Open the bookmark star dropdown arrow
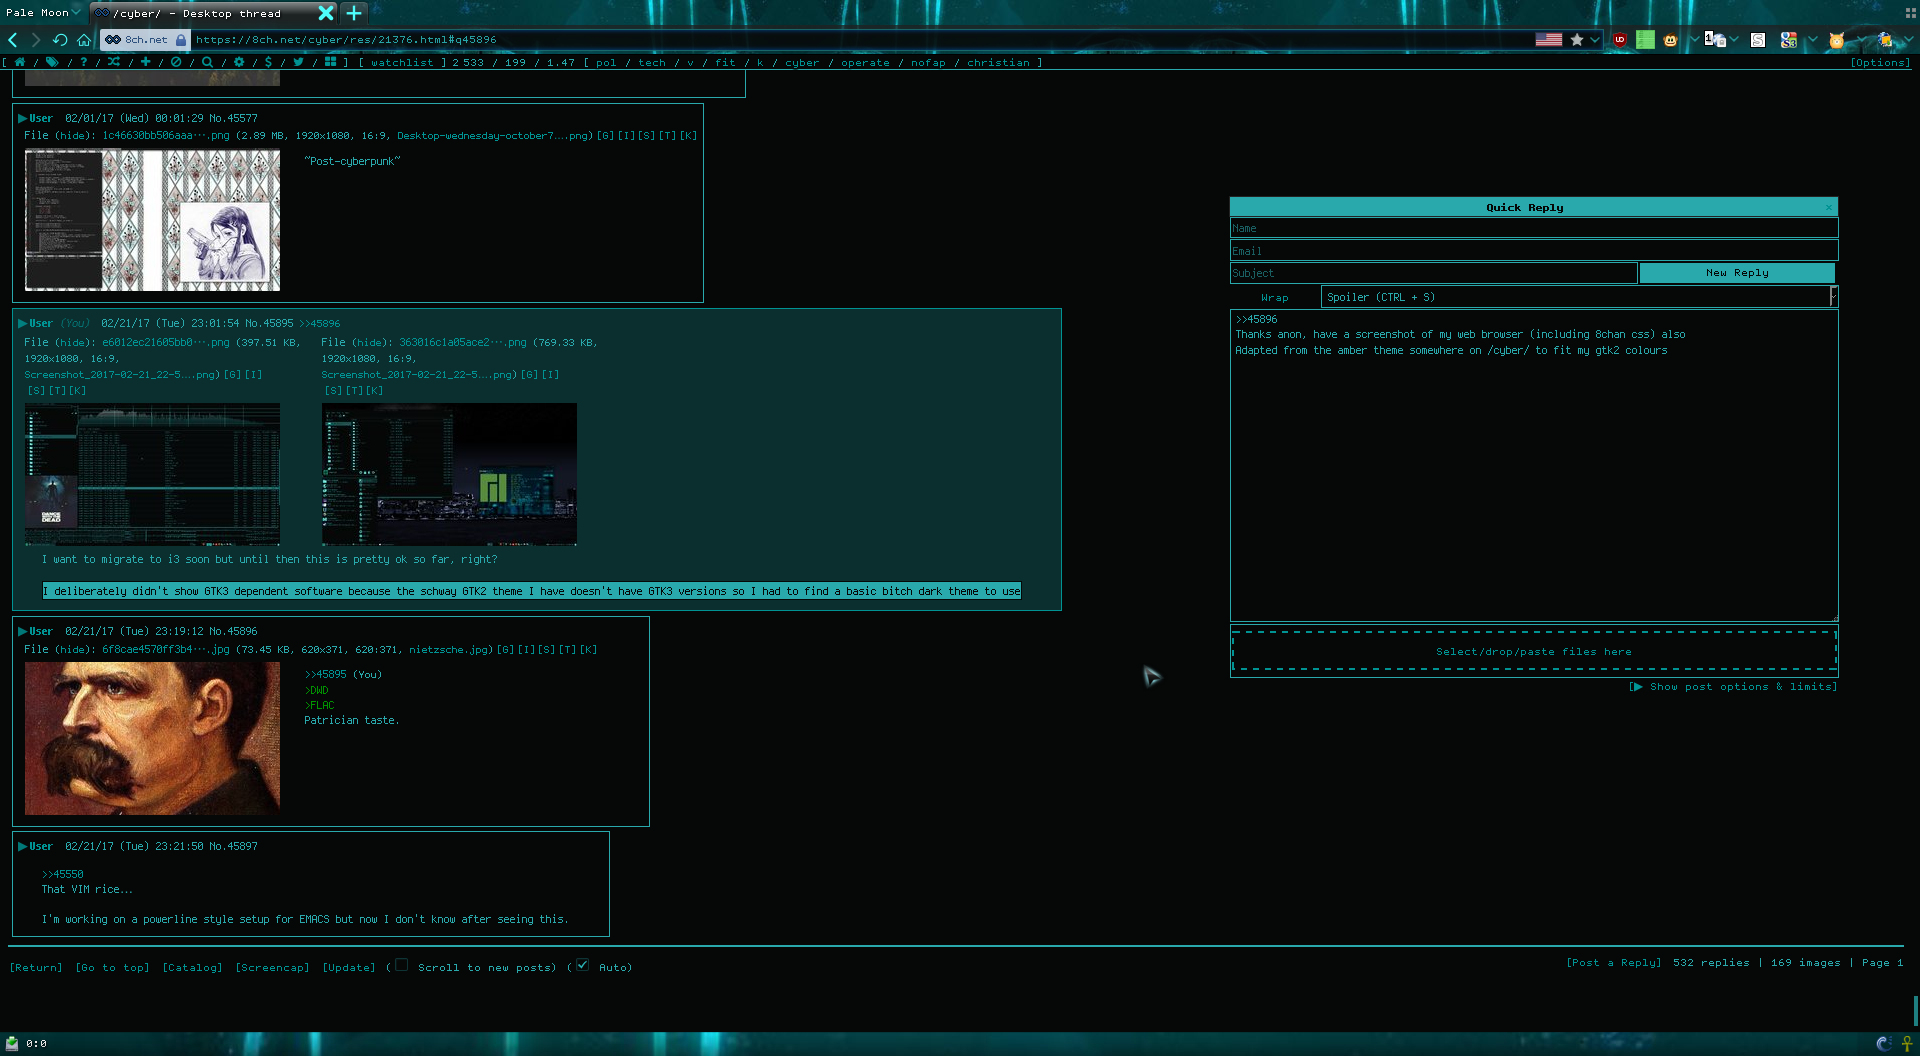 pos(1594,40)
